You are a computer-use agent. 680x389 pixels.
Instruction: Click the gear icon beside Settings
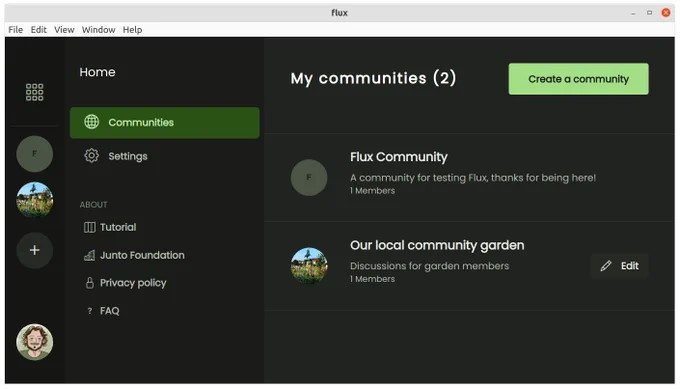coord(92,156)
